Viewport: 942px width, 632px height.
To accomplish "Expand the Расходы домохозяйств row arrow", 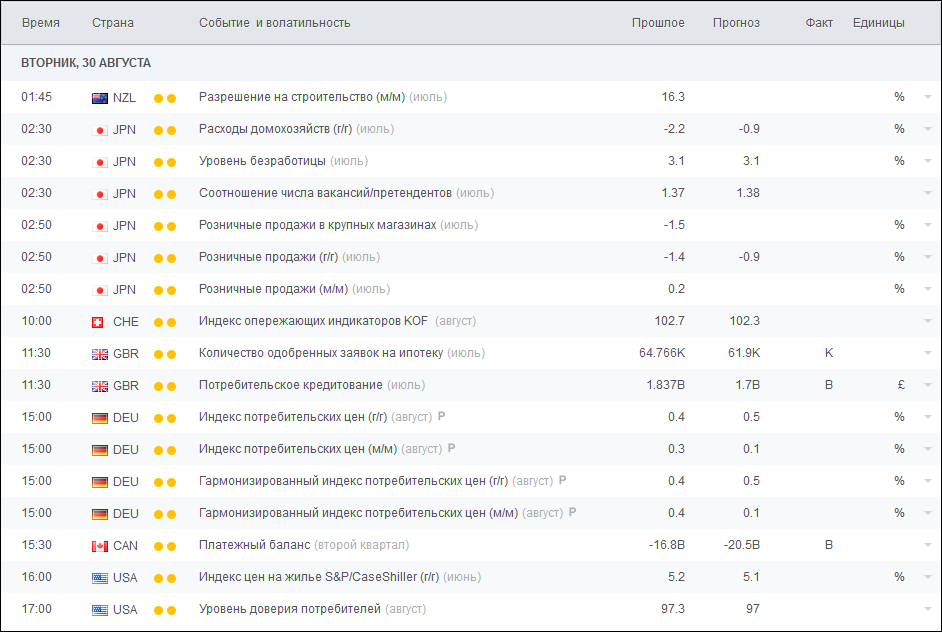I will (x=928, y=130).
